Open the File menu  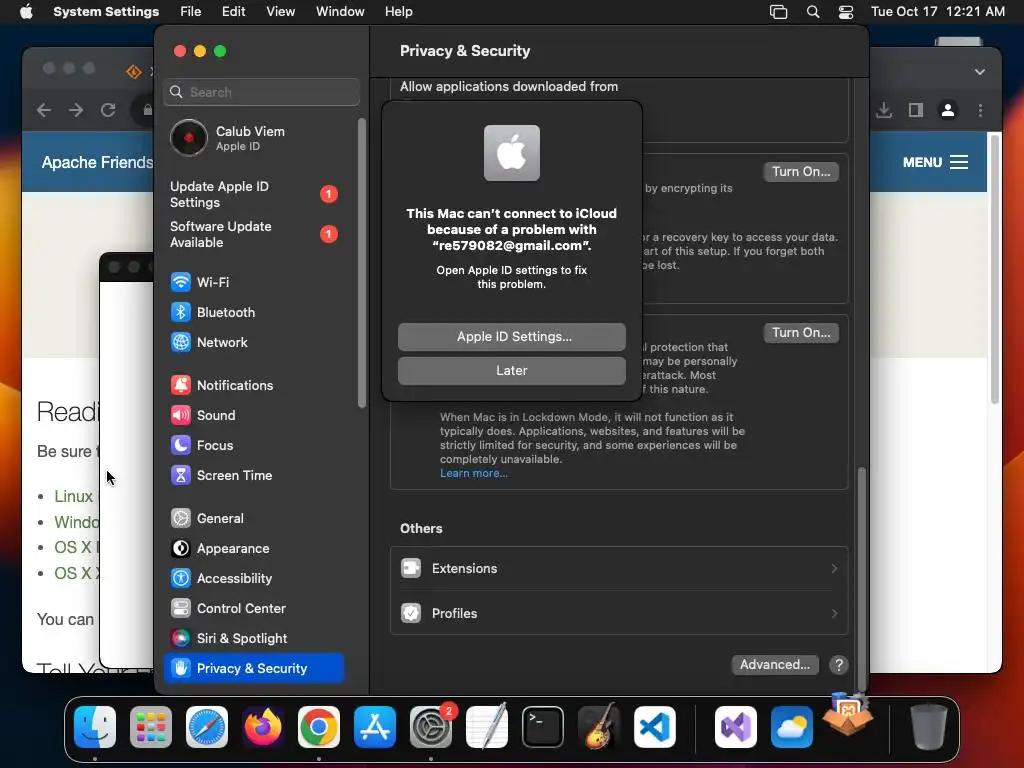[191, 12]
